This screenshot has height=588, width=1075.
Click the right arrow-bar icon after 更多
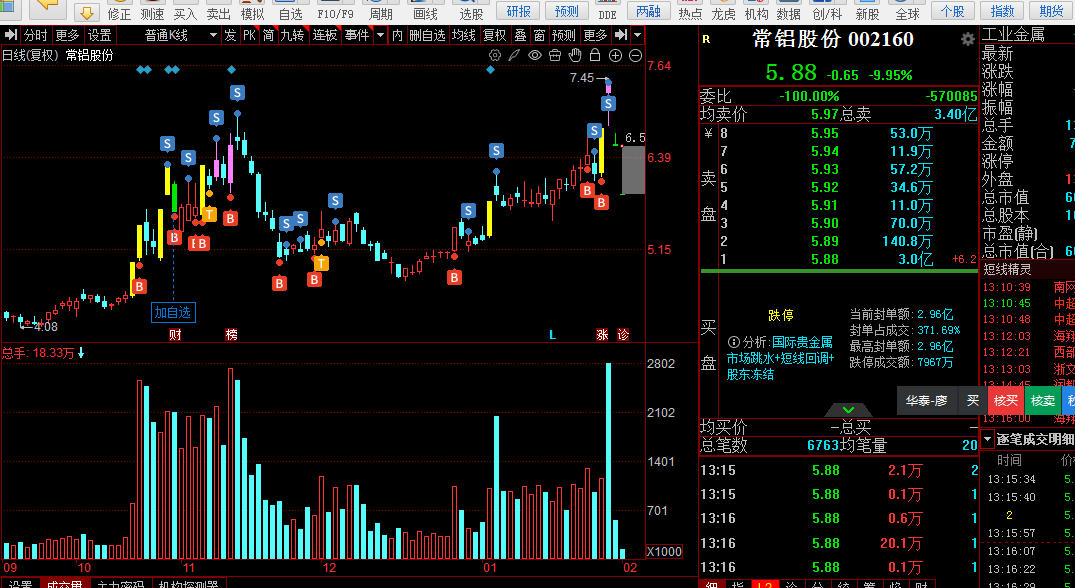620,35
